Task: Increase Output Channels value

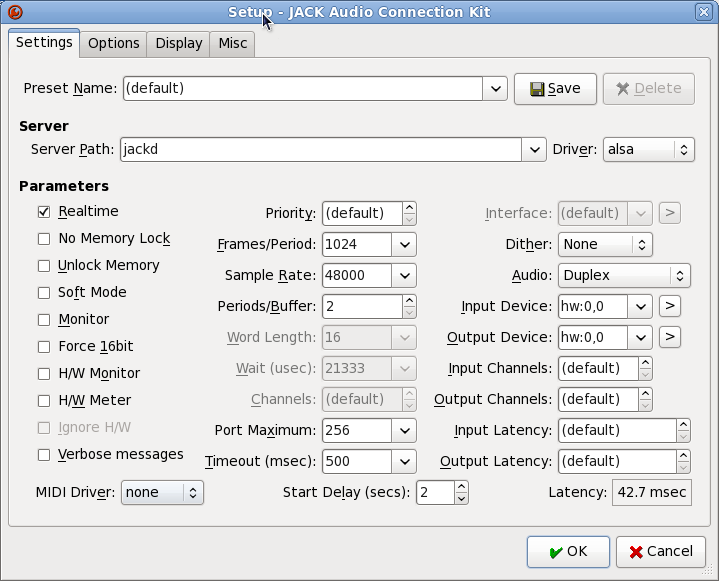Action: pyautogui.click(x=645, y=394)
